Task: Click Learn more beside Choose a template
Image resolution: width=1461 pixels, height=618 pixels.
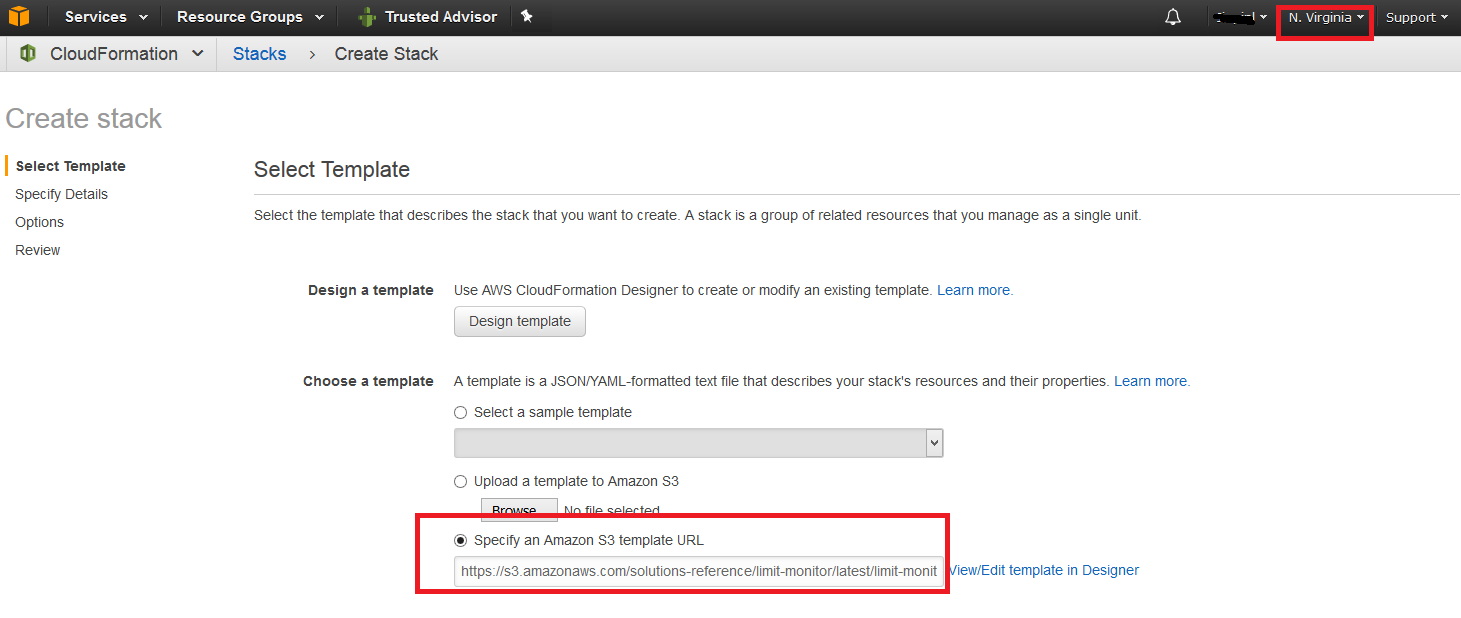Action: pyautogui.click(x=1152, y=381)
